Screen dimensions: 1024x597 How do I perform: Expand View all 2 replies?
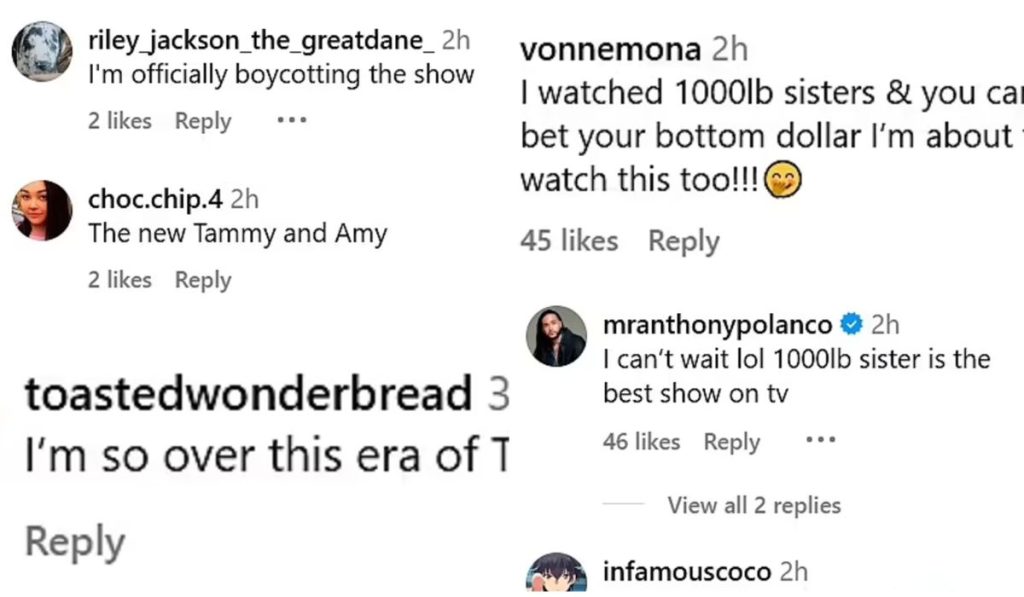pyautogui.click(x=754, y=505)
